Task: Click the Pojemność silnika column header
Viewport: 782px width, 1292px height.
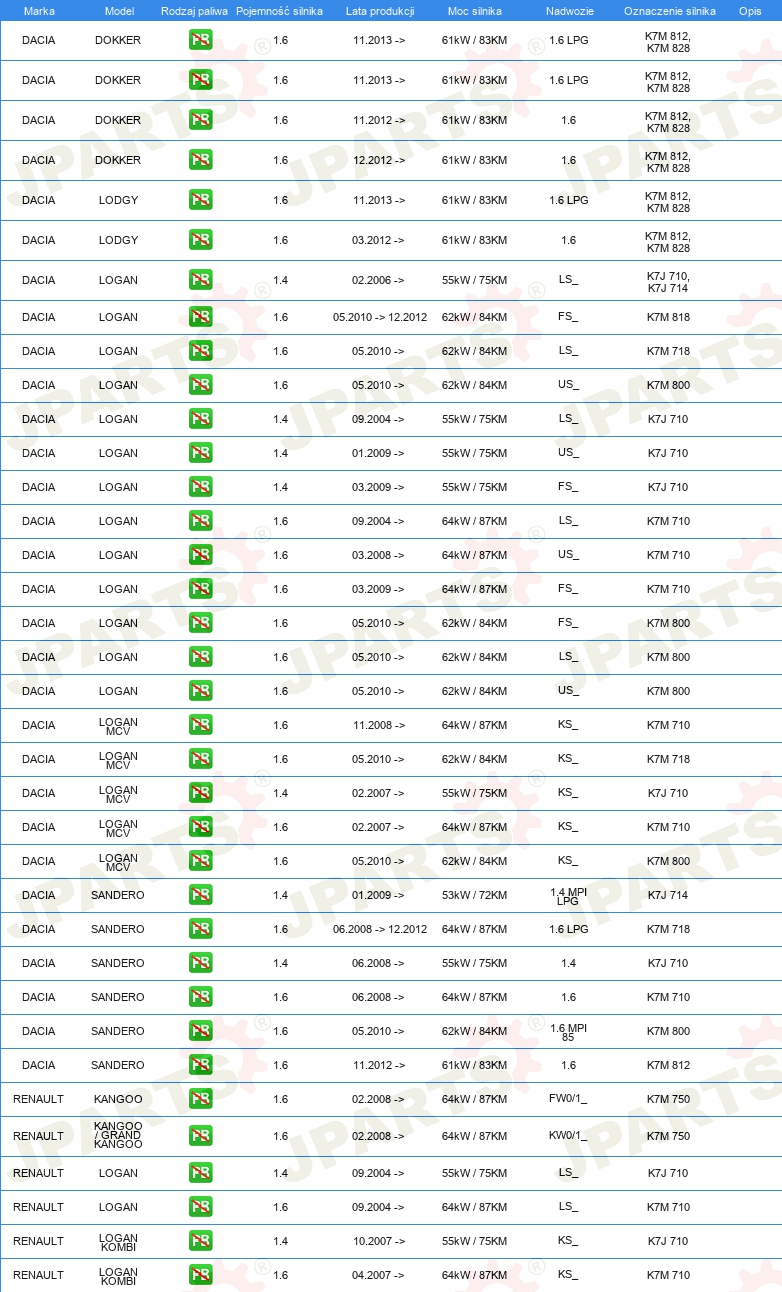Action: point(280,11)
